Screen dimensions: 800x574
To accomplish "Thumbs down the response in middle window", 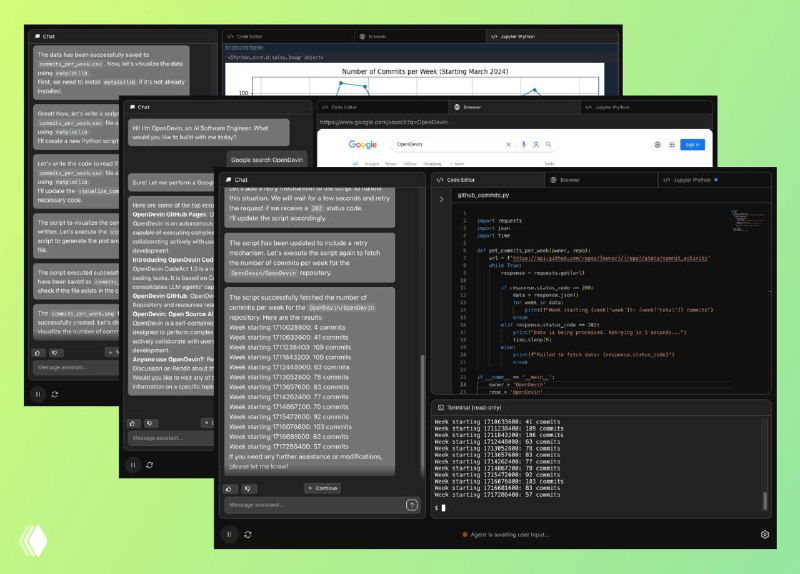I will [x=151, y=423].
